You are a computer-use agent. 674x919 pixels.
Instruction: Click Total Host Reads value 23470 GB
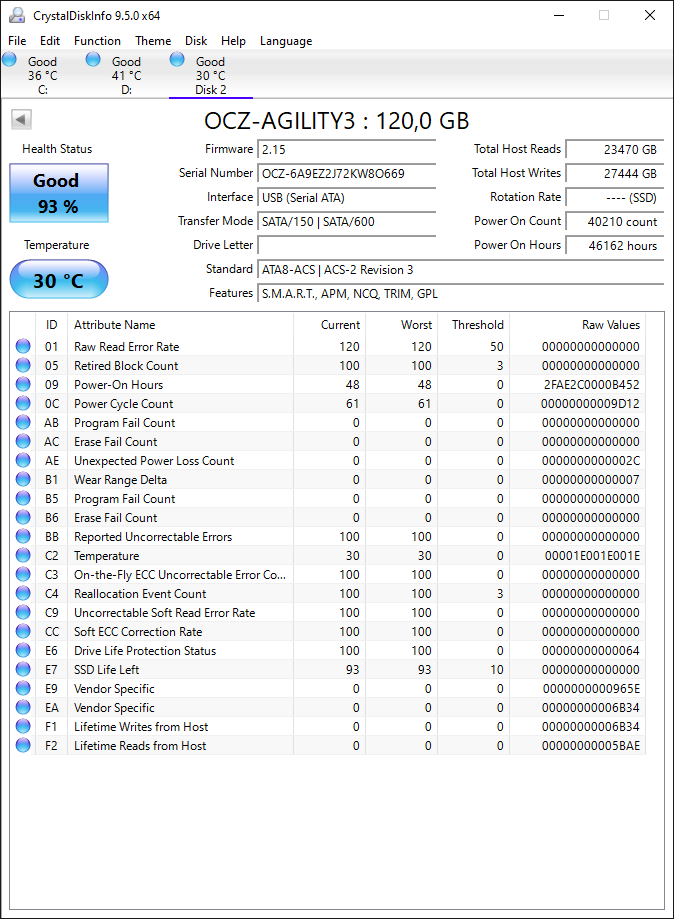615,149
